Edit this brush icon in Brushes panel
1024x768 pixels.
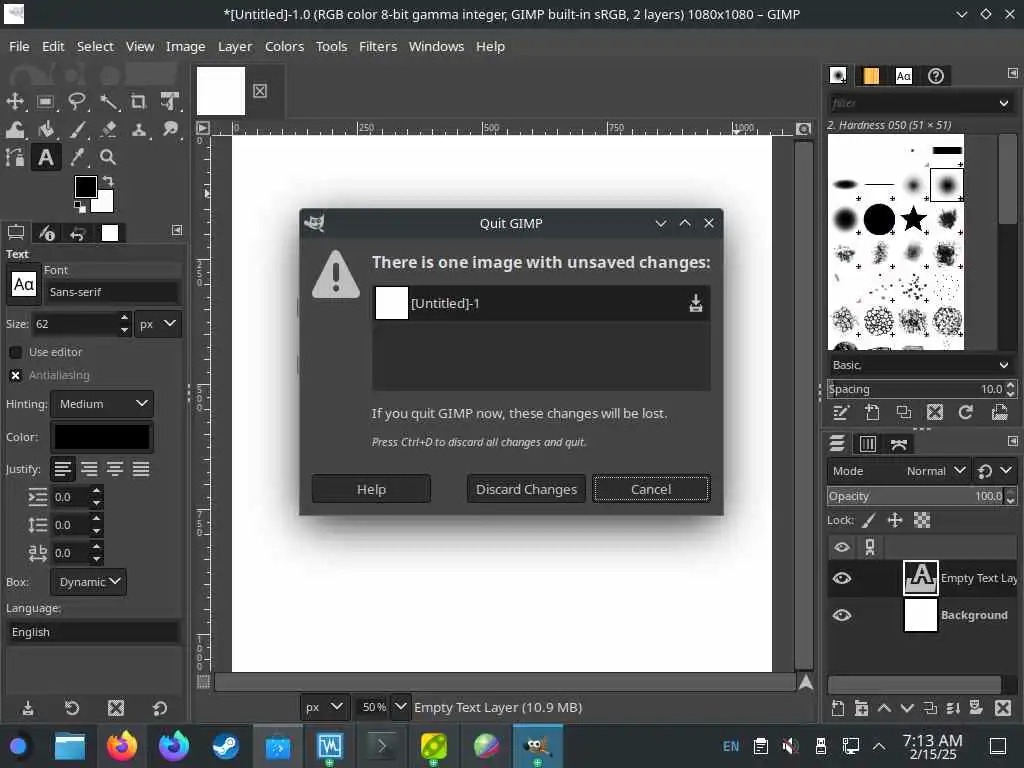coord(840,413)
